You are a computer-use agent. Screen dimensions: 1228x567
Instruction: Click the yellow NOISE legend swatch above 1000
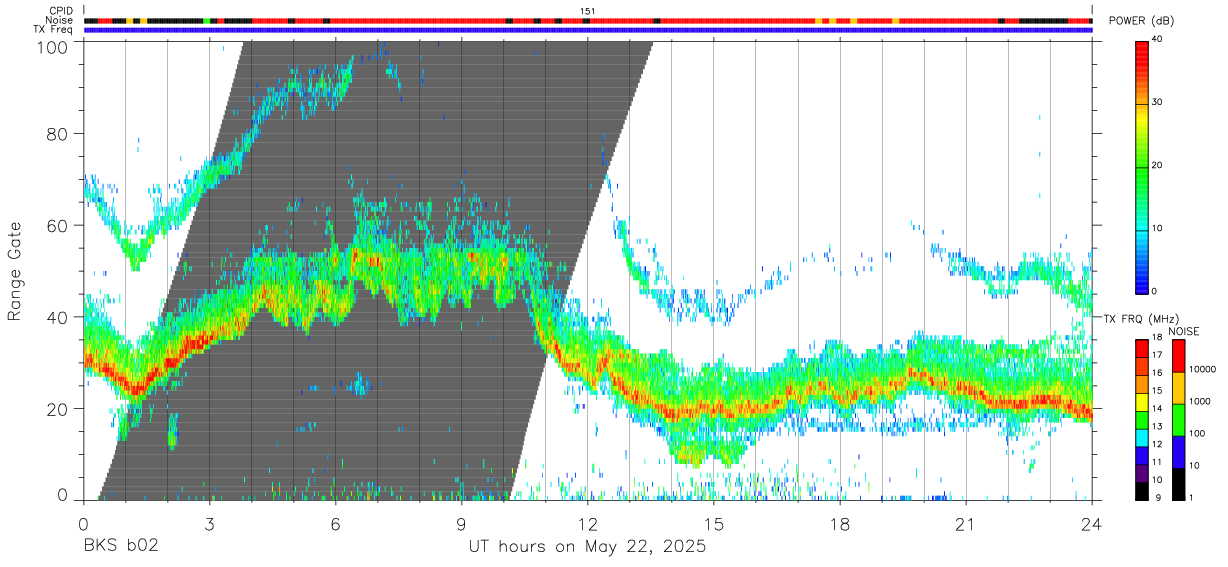coord(1178,388)
